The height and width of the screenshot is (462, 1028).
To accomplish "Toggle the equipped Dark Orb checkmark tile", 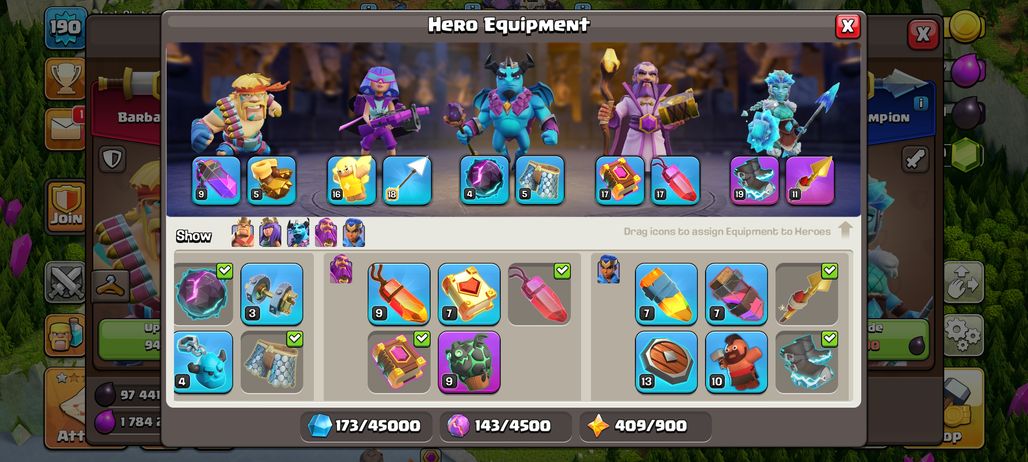I will pos(203,294).
